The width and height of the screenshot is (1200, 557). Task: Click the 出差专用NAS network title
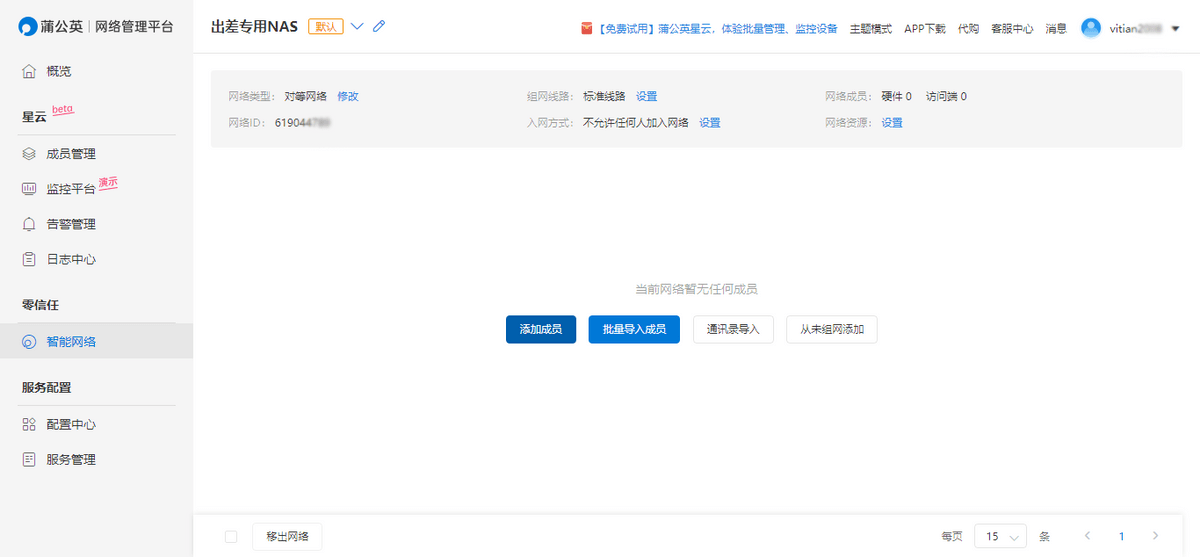coord(254,27)
